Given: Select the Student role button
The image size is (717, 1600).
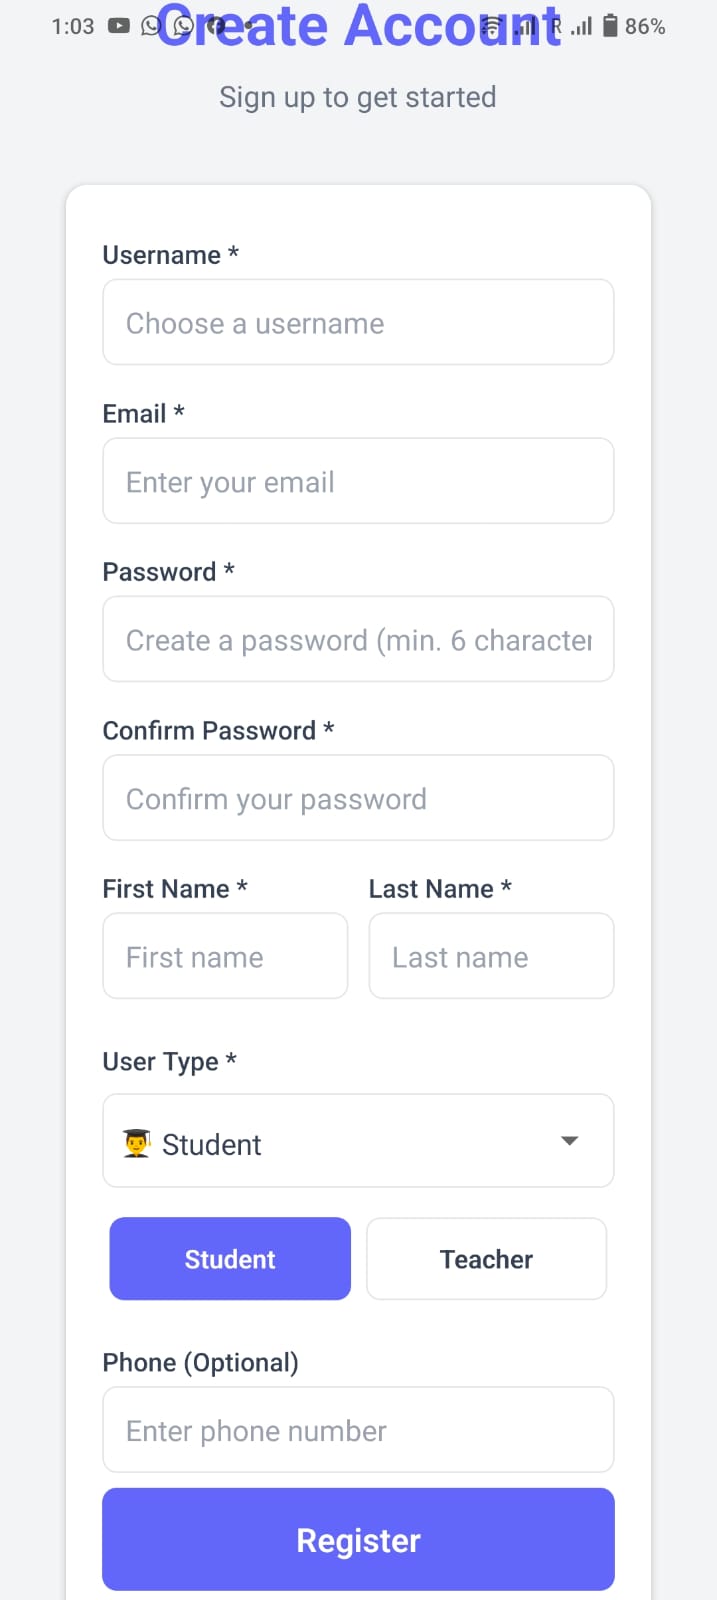Looking at the screenshot, I should [x=230, y=1259].
